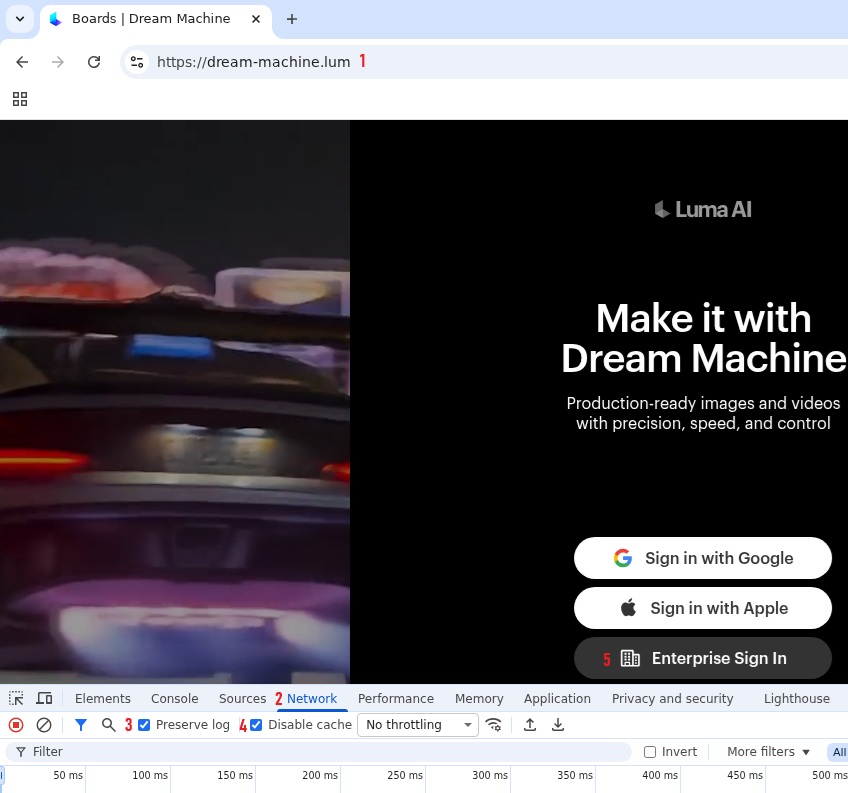Toggle the device toolbar icon
This screenshot has height=793, width=848.
44,698
